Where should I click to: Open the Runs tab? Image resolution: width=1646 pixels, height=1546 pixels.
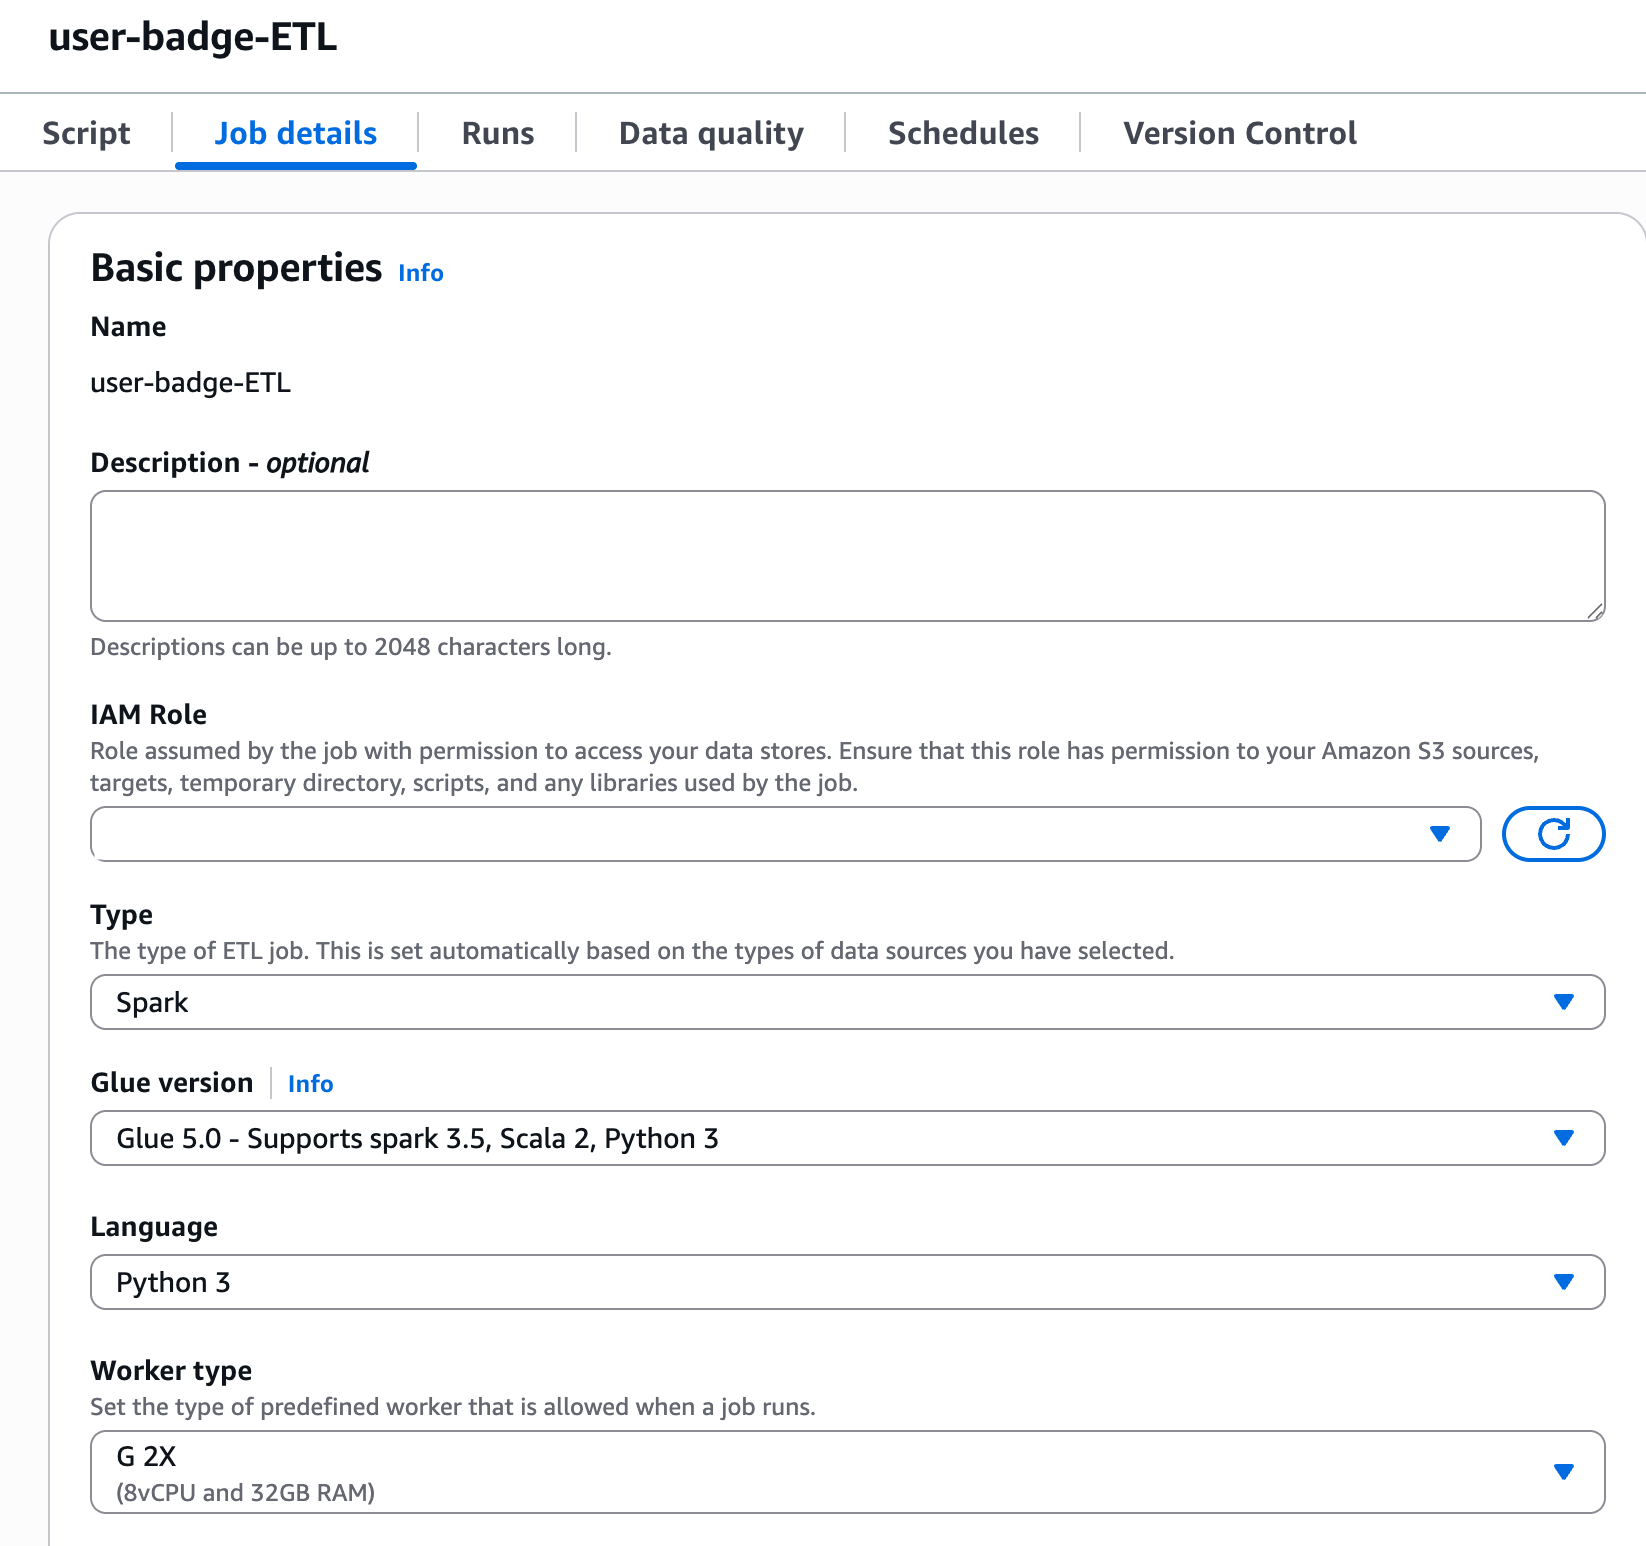pyautogui.click(x=498, y=133)
